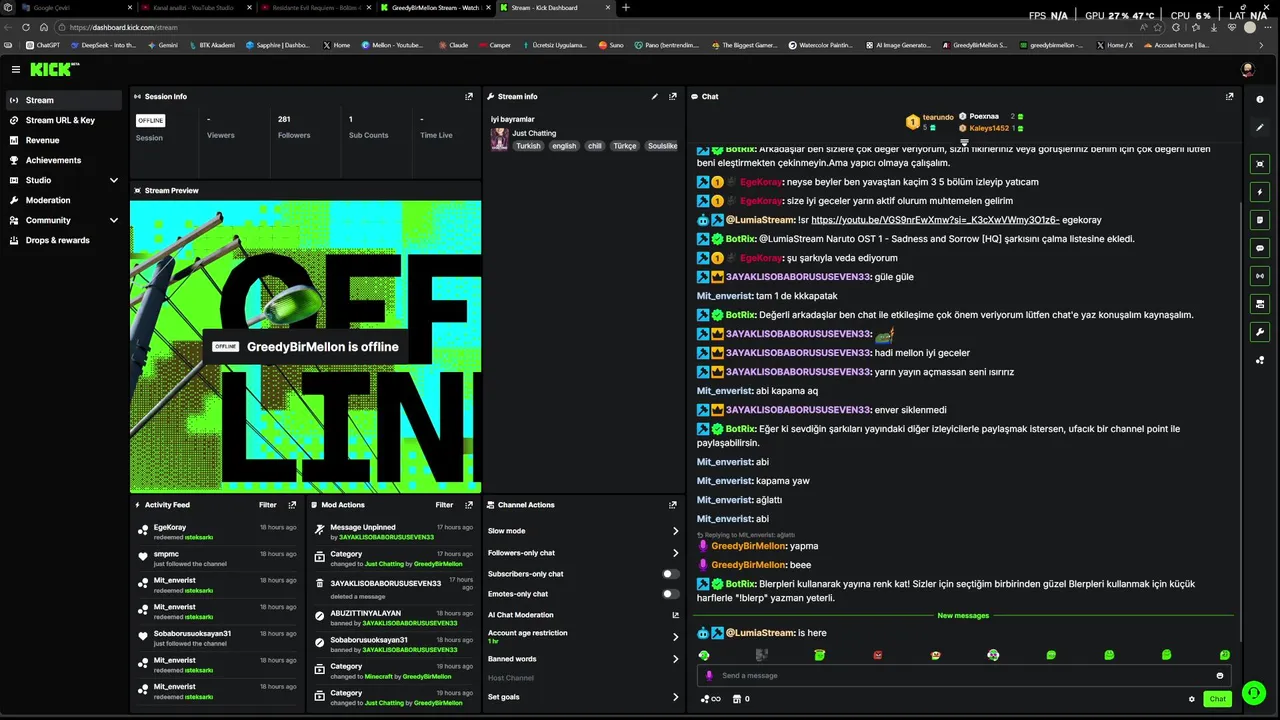Viewport: 1280px width, 720px height.
Task: Open the profile avatar at top right
Action: coord(1248,69)
